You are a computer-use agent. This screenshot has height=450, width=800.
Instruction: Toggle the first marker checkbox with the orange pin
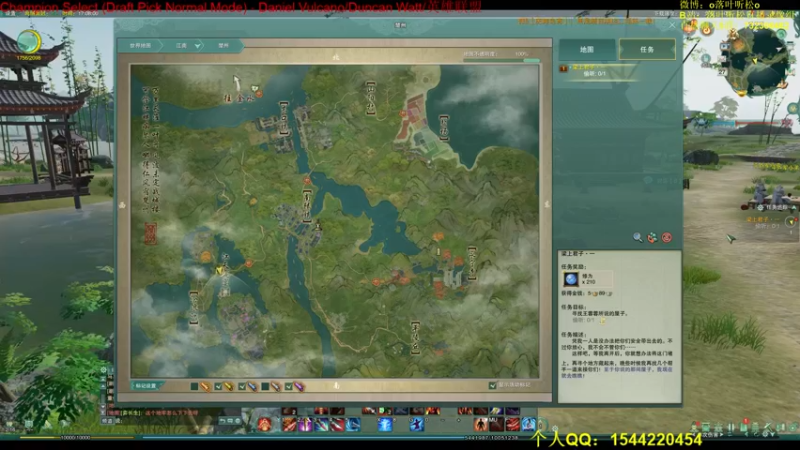(194, 387)
